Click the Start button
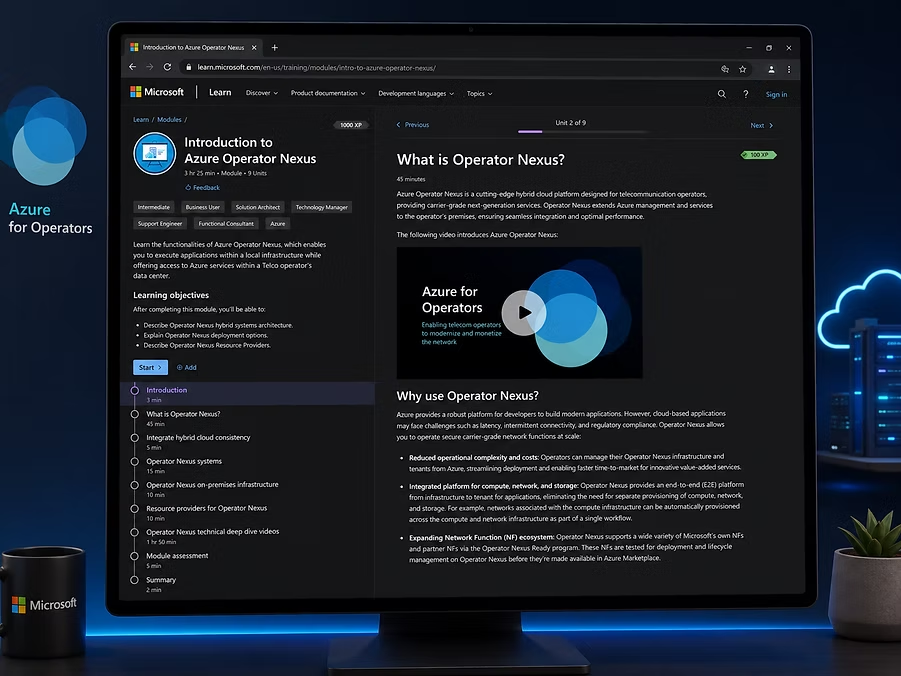The height and width of the screenshot is (676, 901). coord(151,367)
